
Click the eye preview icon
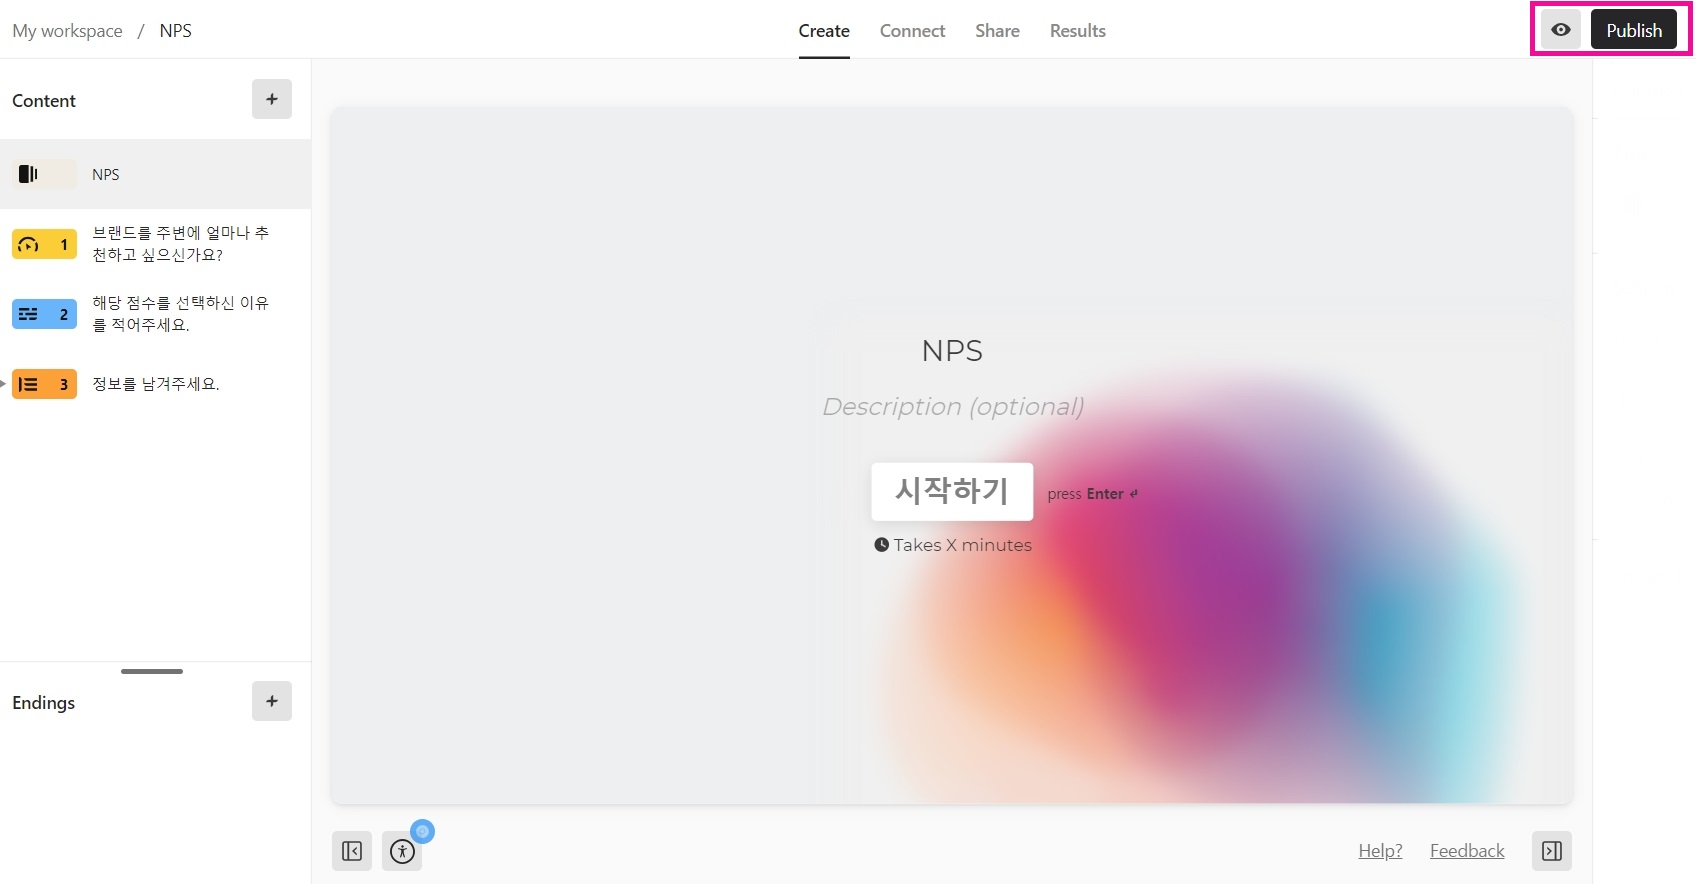(1560, 30)
